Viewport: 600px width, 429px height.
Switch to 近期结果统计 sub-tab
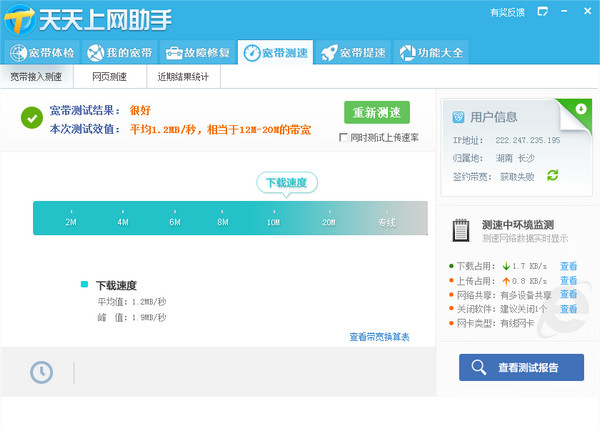183,76
